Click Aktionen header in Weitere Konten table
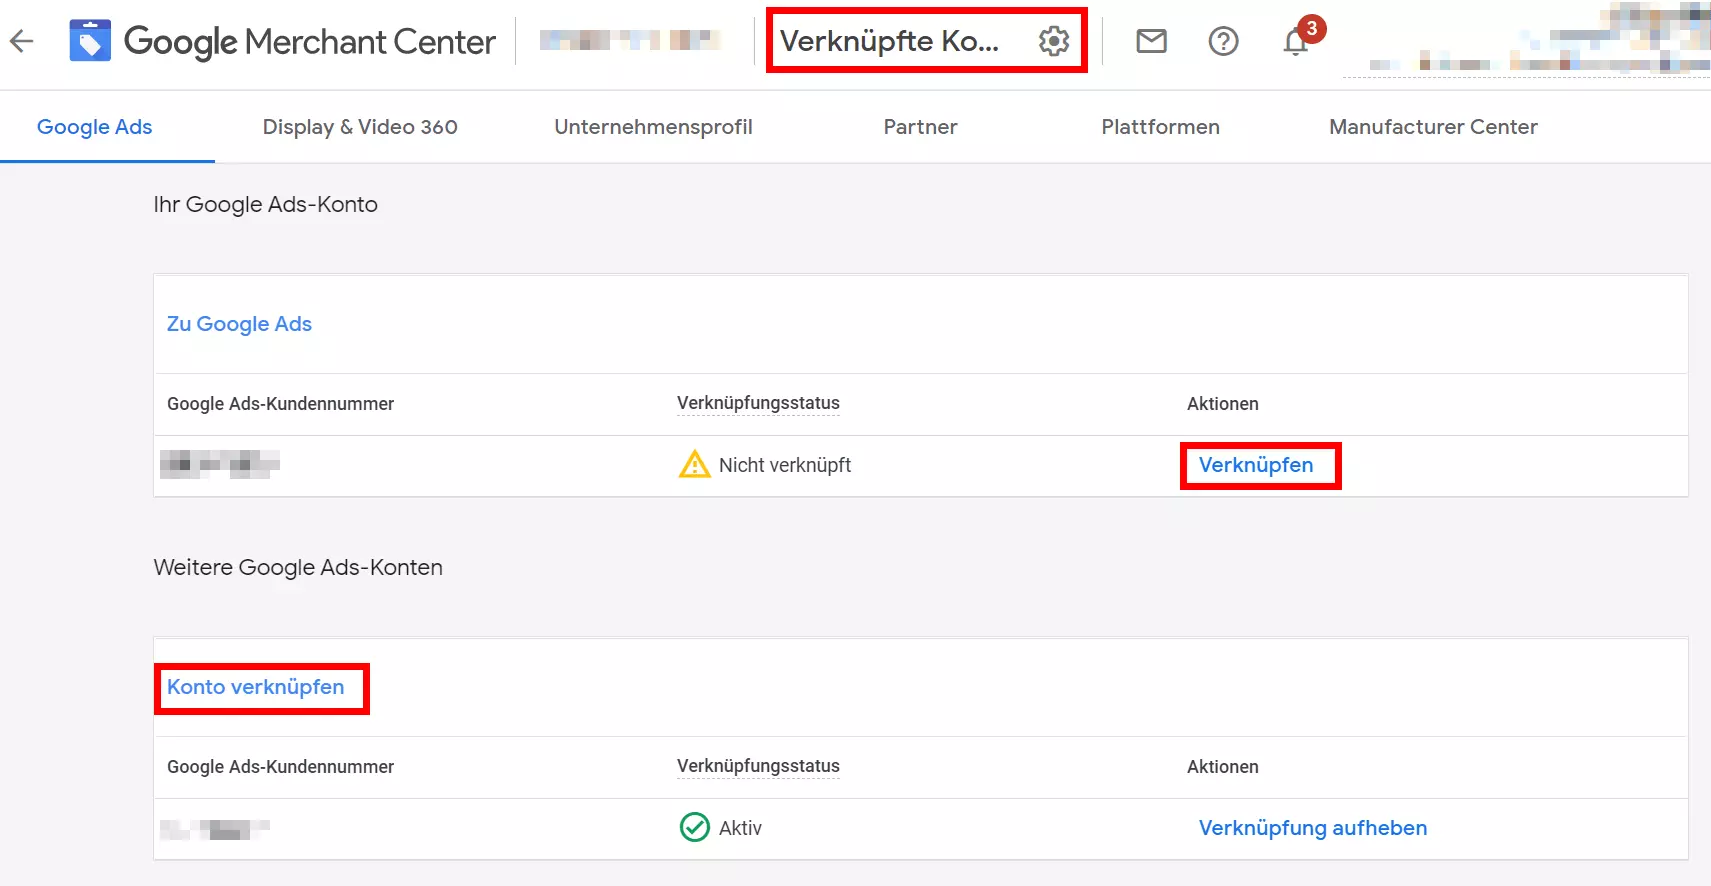The width and height of the screenshot is (1711, 886). [1222, 767]
